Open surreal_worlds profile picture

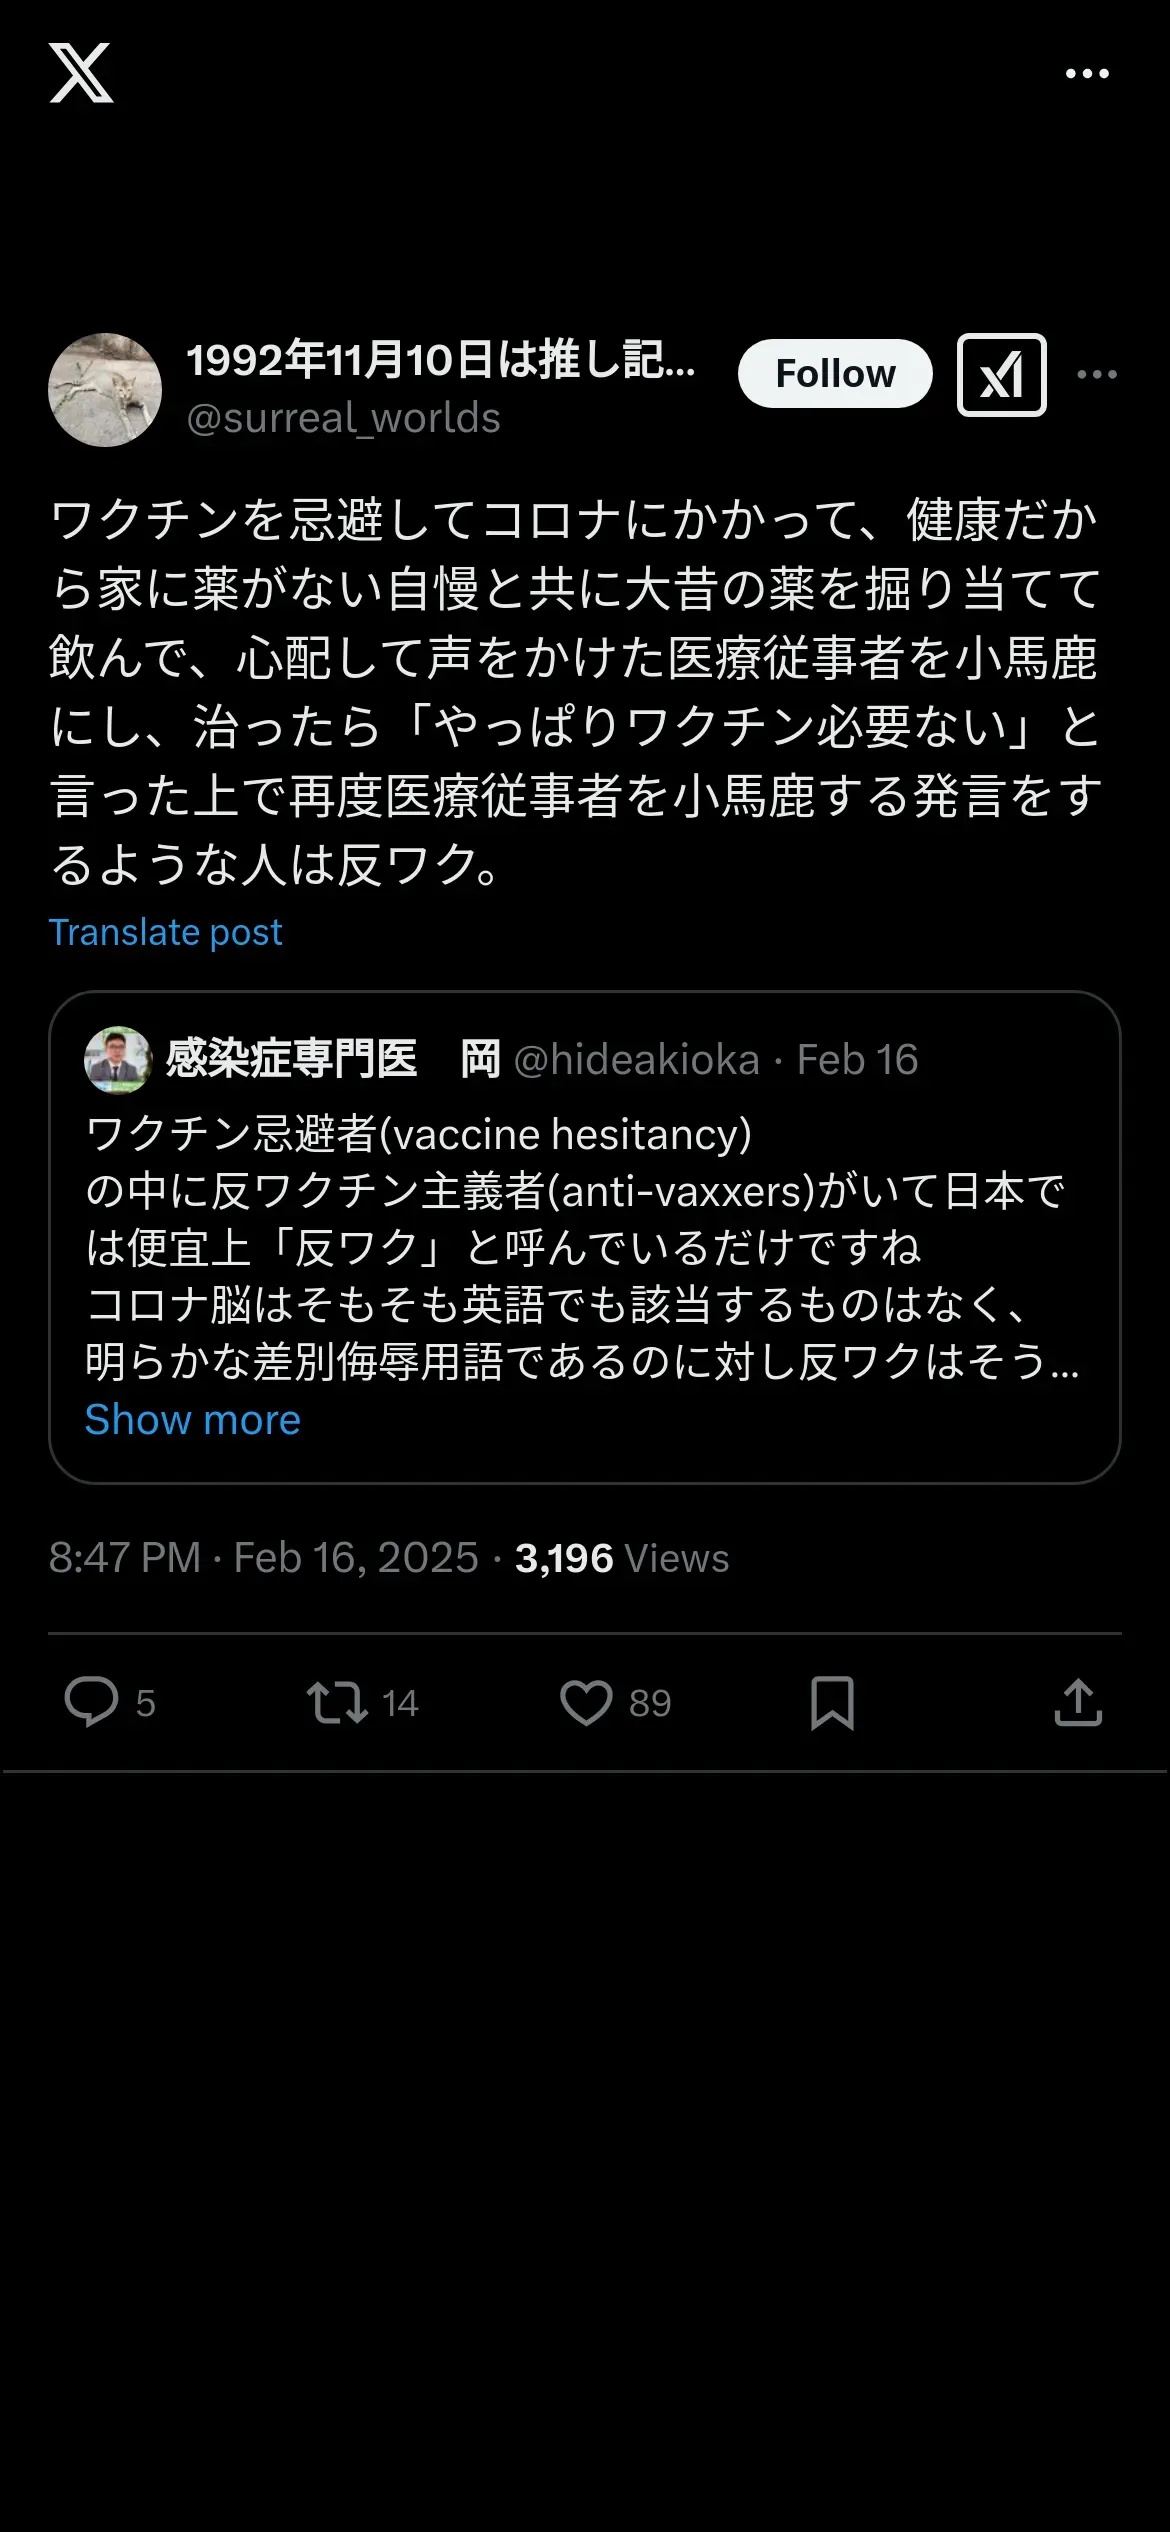105,390
